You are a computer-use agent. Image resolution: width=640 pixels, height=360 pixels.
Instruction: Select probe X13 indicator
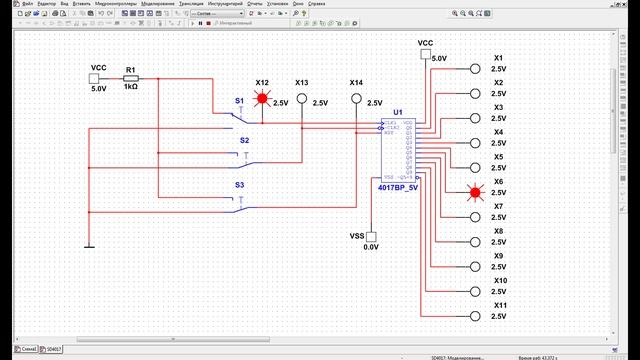302,98
